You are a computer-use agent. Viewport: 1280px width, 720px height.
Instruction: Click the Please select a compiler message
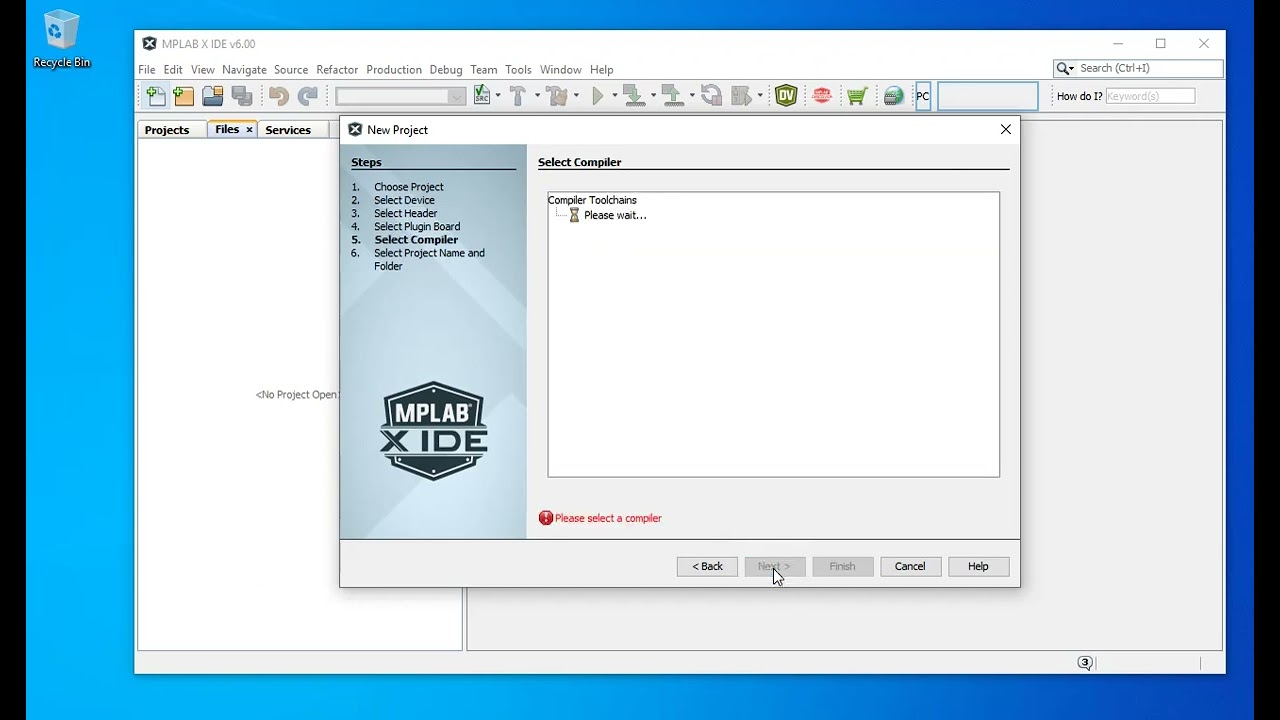tap(608, 518)
